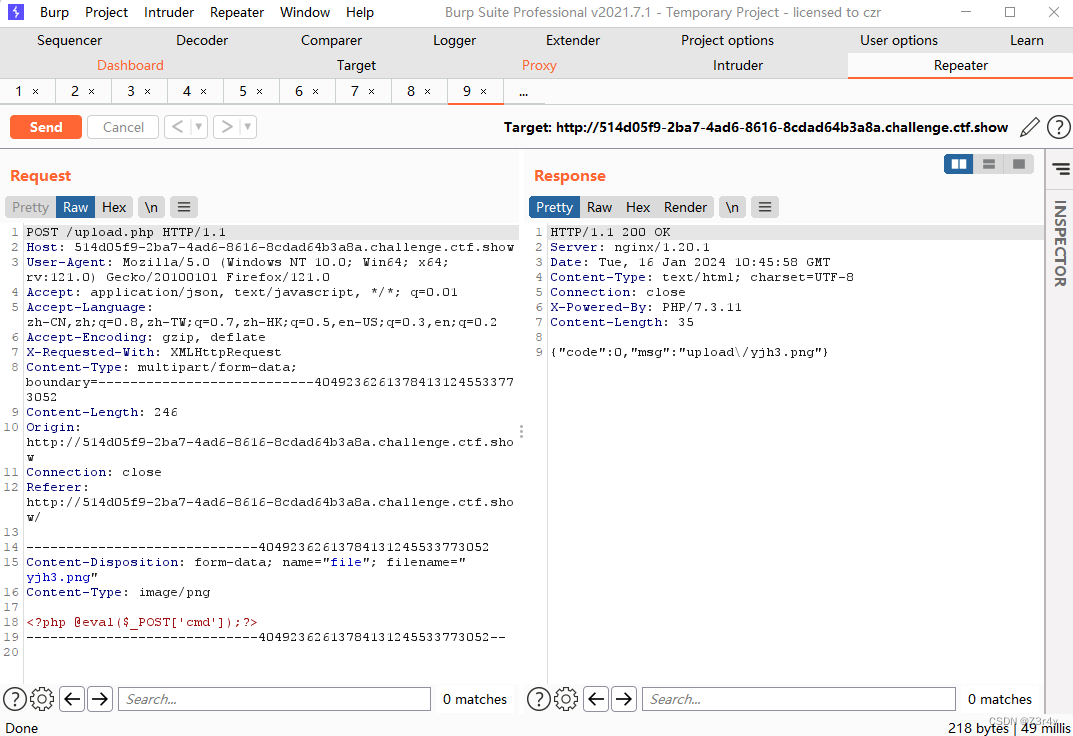This screenshot has height=736, width=1073.
Task: Go to previous Request search match
Action: pyautogui.click(x=72, y=699)
